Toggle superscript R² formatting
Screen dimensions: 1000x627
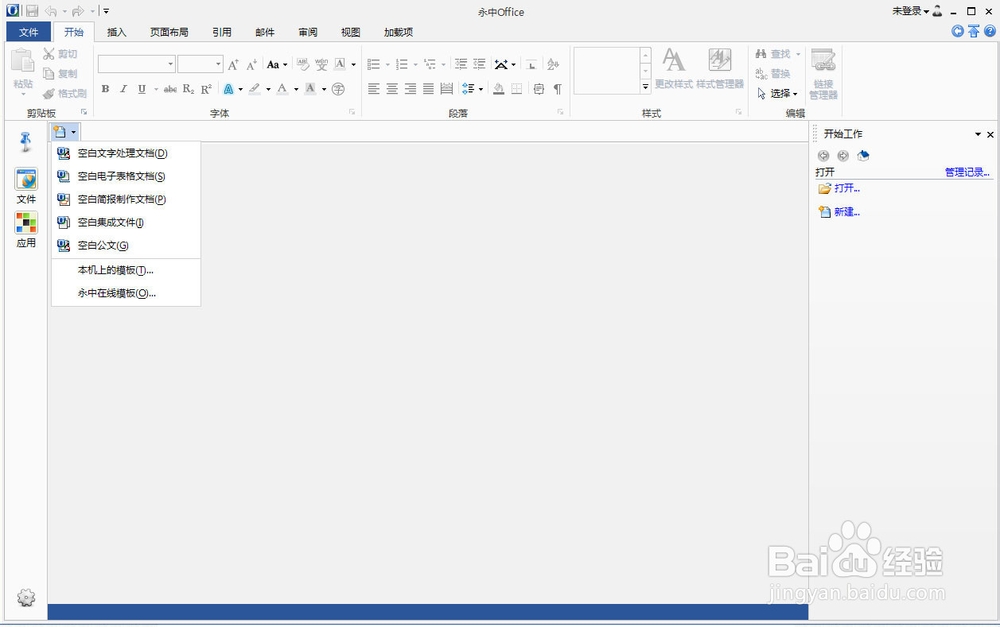pos(206,89)
